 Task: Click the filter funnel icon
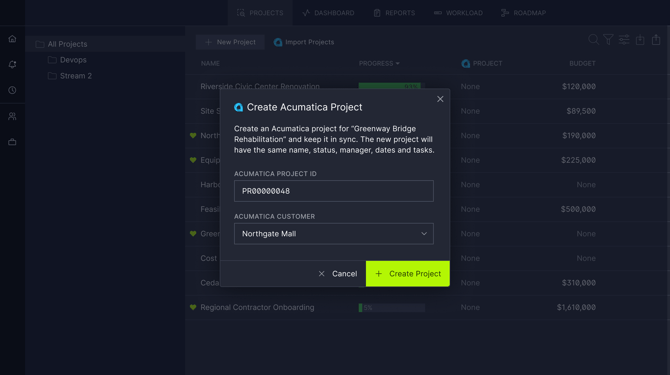point(608,40)
